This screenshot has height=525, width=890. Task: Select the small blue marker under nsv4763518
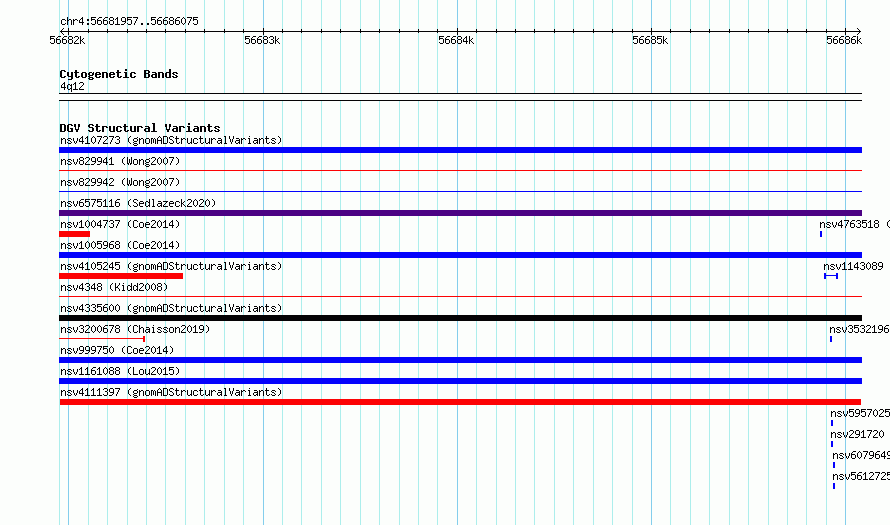[821, 234]
